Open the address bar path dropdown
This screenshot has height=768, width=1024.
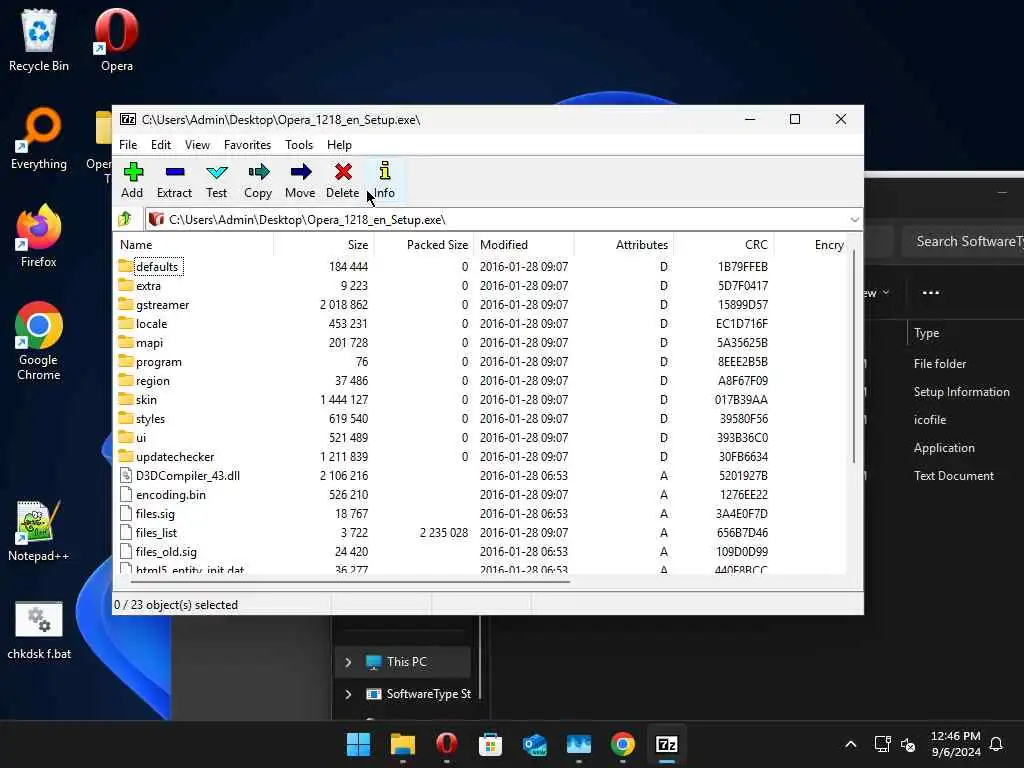point(854,219)
